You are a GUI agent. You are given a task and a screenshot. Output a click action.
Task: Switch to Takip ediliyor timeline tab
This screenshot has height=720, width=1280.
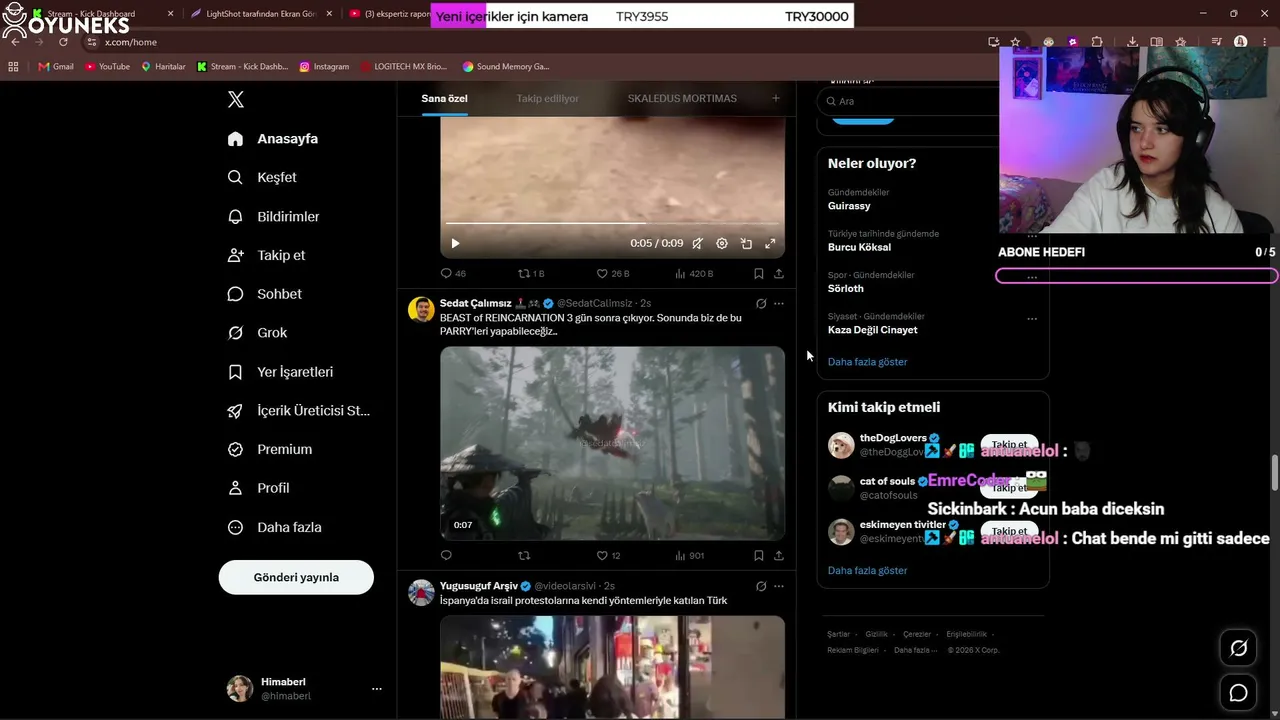click(x=548, y=98)
